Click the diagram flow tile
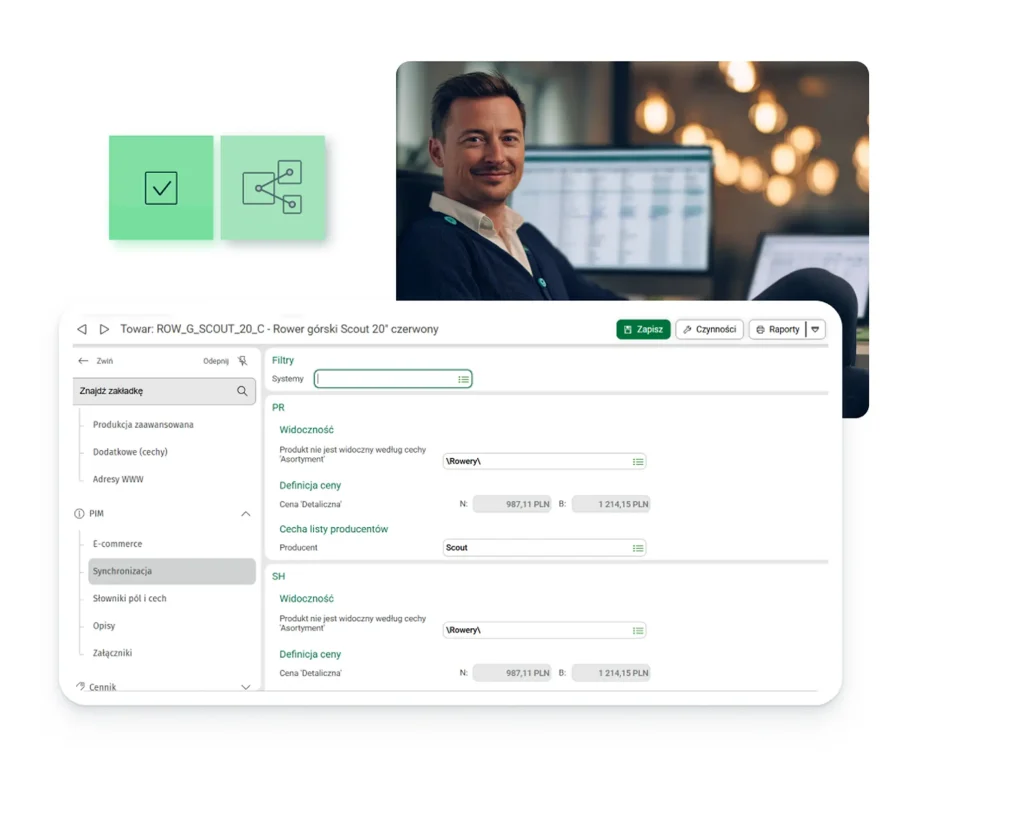Image resolution: width=1024 pixels, height=837 pixels. click(x=273, y=187)
